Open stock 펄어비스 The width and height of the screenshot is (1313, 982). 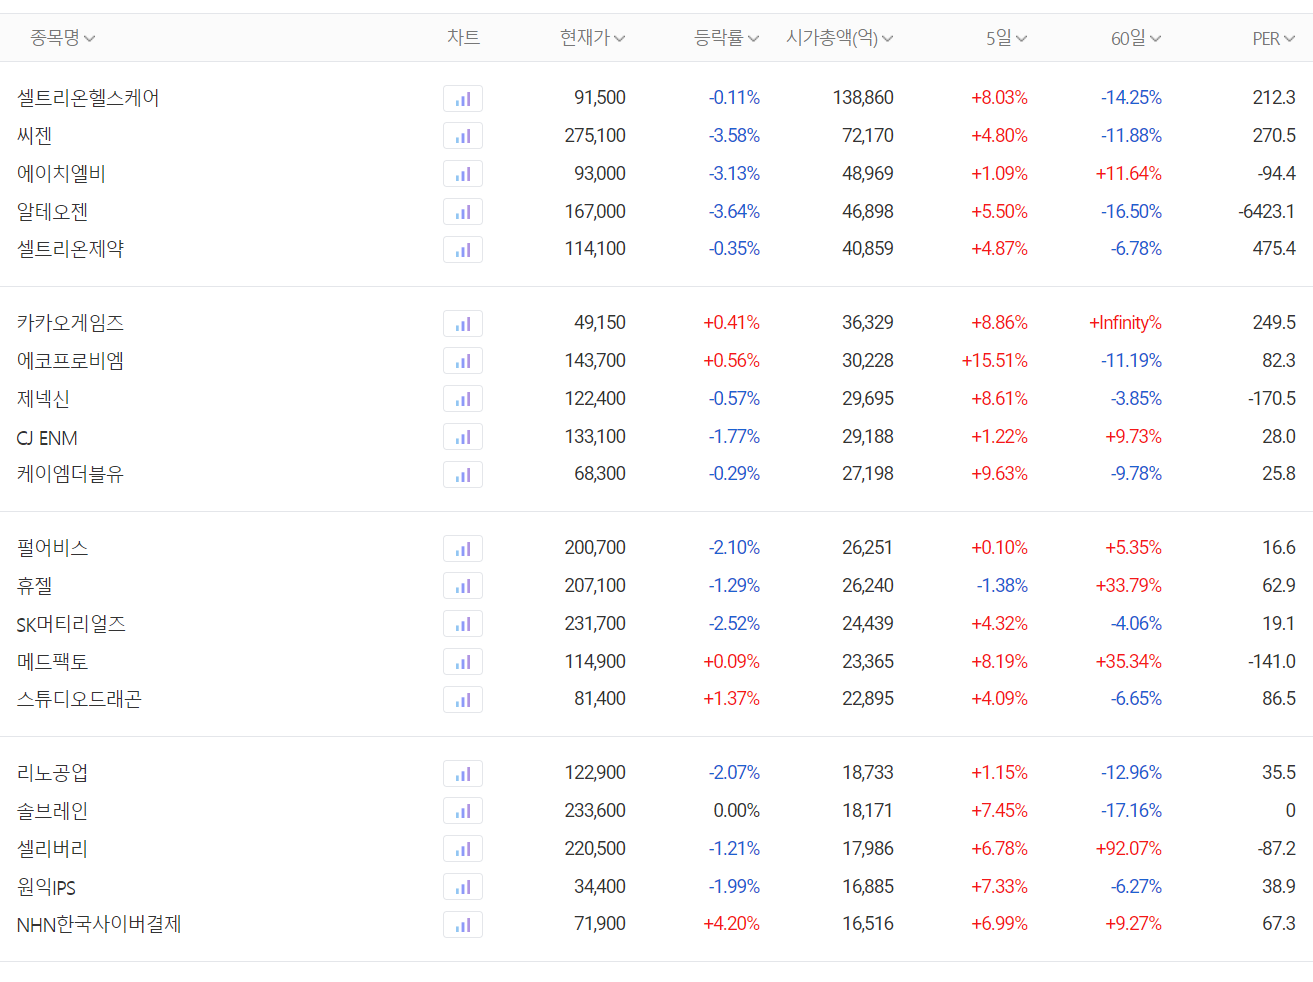pos(52,548)
